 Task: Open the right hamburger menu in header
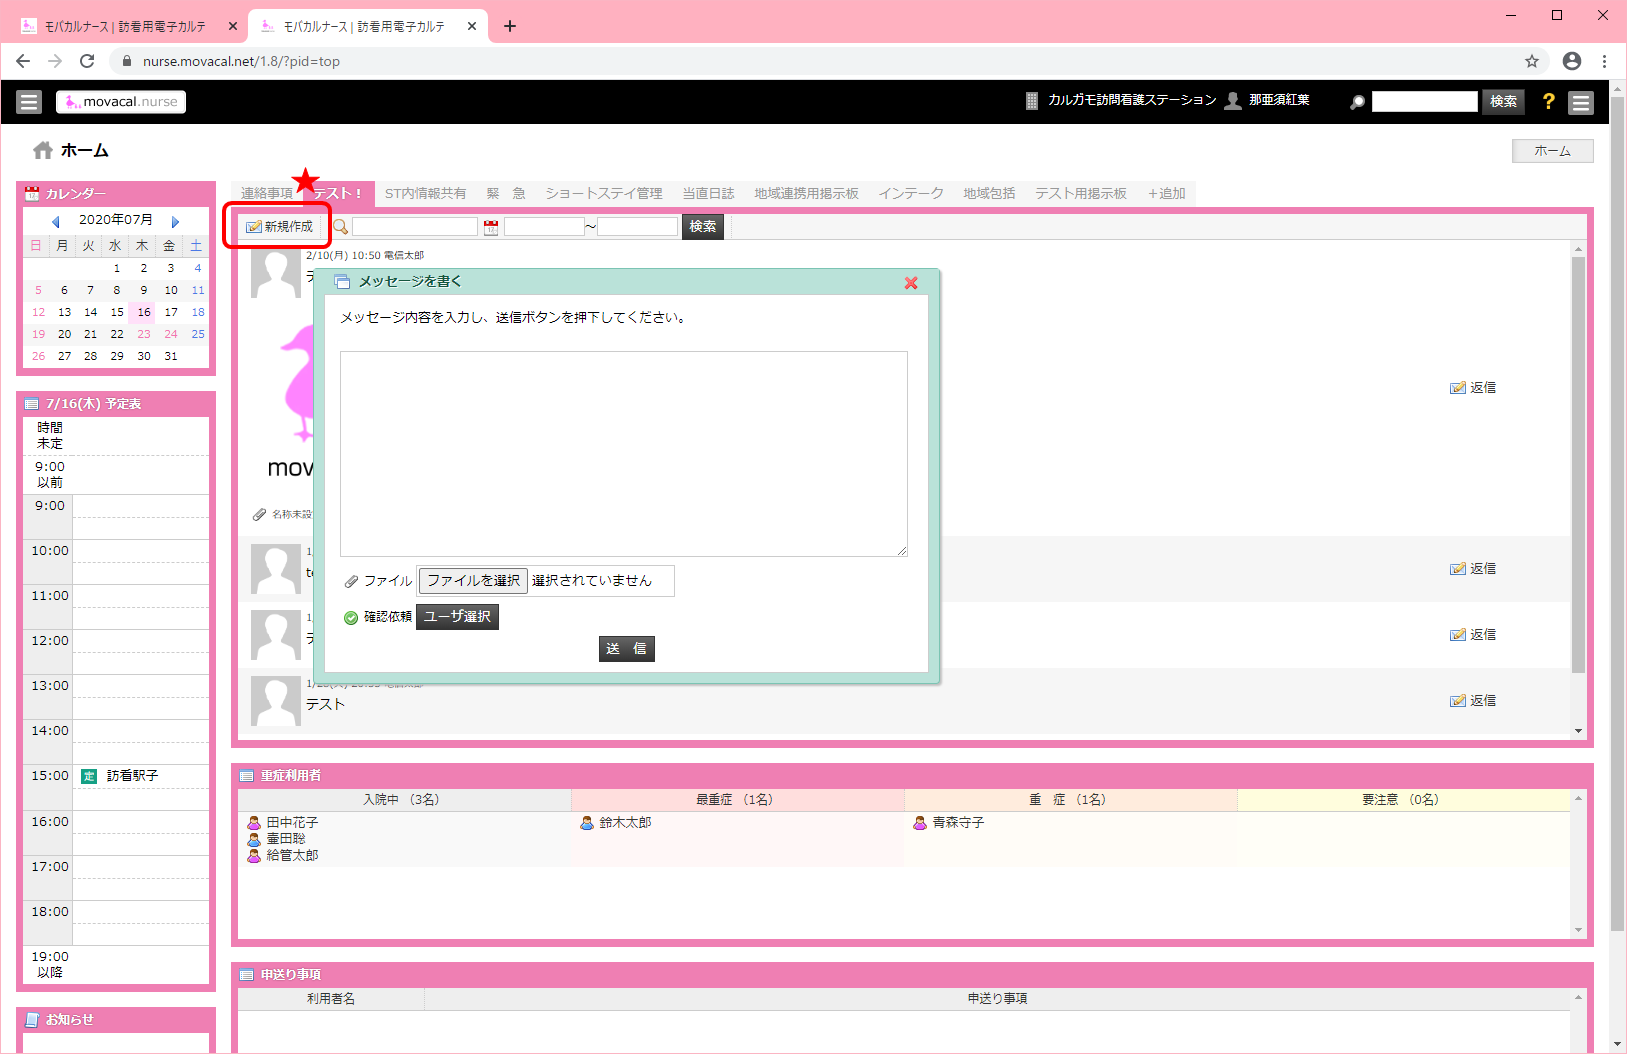coord(1581,102)
